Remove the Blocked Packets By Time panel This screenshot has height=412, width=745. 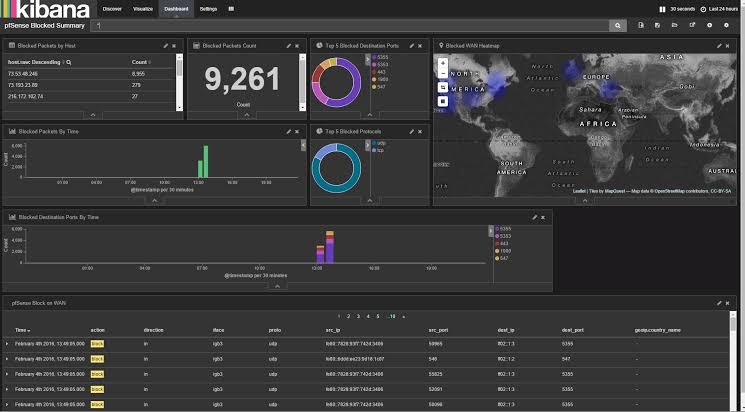point(297,132)
